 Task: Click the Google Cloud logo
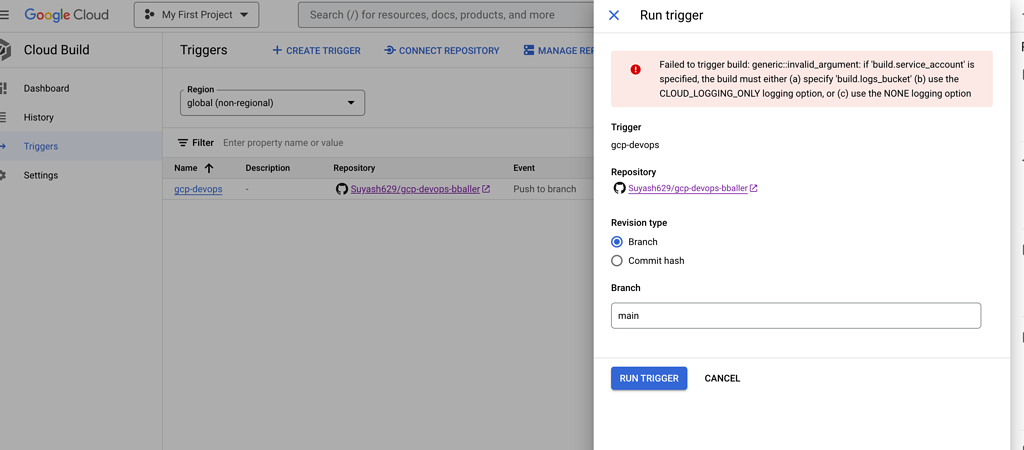(66, 15)
